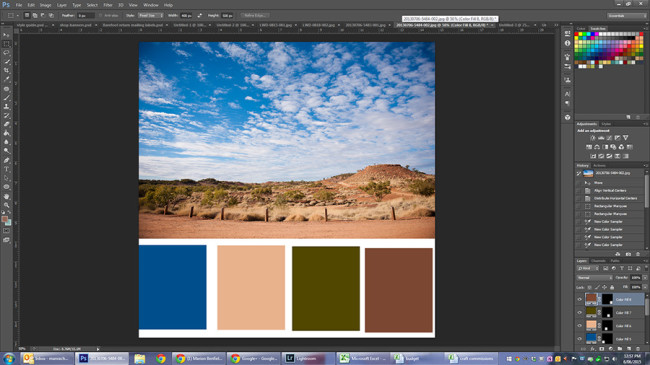Select the Rectangular Marquee tool in toolbox
The height and width of the screenshot is (365, 650).
tap(6, 44)
